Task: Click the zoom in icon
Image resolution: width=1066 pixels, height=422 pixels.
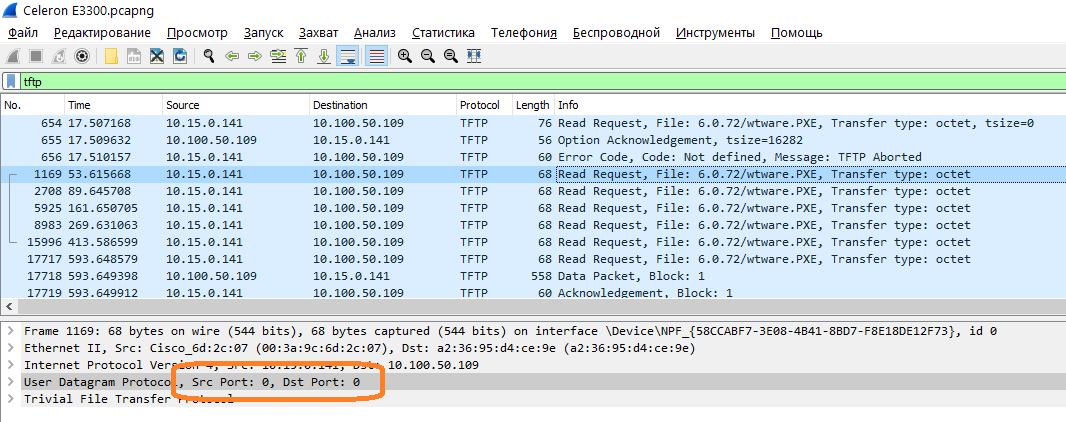Action: pos(404,56)
